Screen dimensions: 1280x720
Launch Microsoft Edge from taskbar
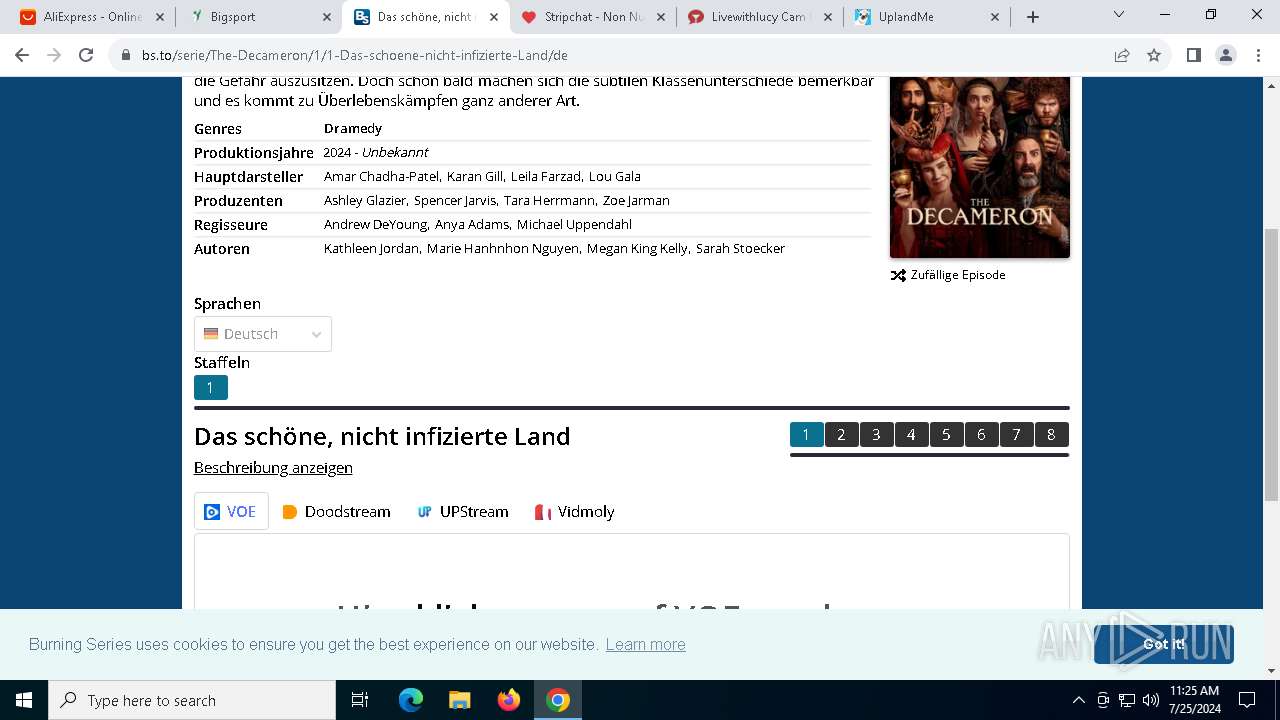(x=411, y=700)
